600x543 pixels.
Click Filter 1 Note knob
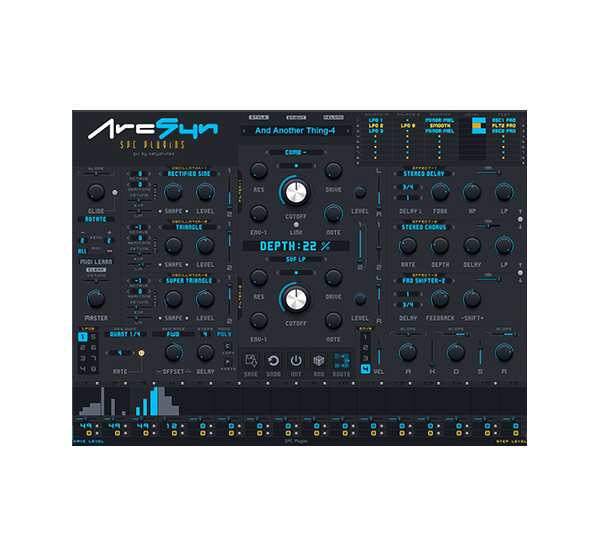click(x=333, y=213)
